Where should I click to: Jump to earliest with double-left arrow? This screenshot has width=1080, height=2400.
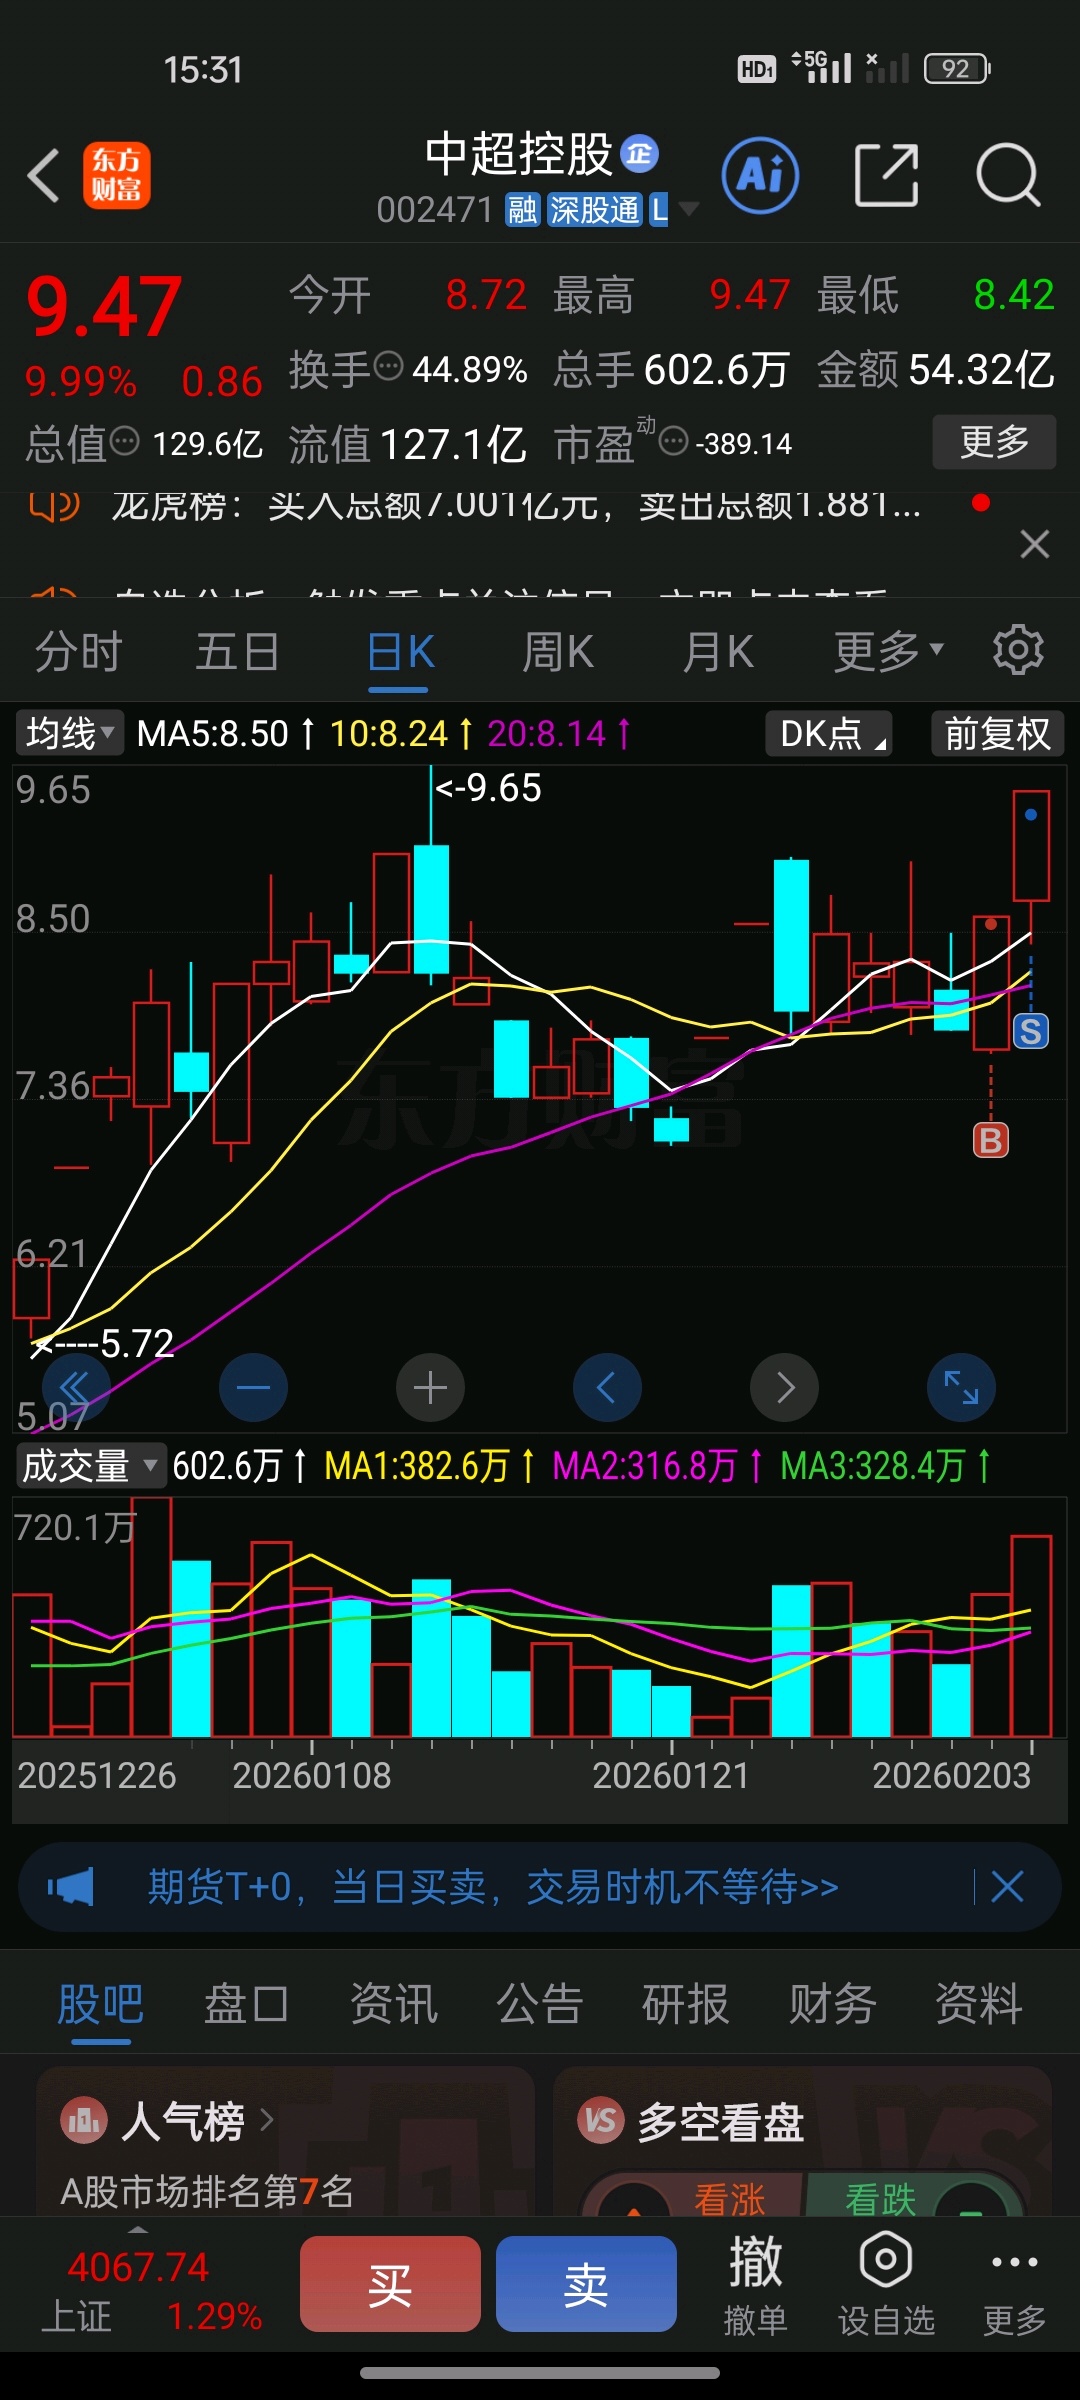pyautogui.click(x=75, y=1387)
